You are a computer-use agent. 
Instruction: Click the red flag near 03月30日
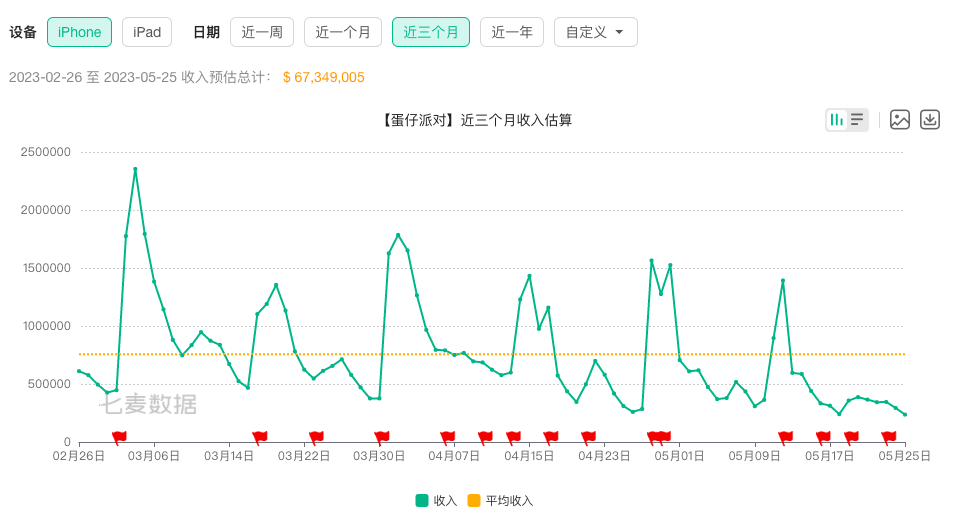tap(382, 437)
